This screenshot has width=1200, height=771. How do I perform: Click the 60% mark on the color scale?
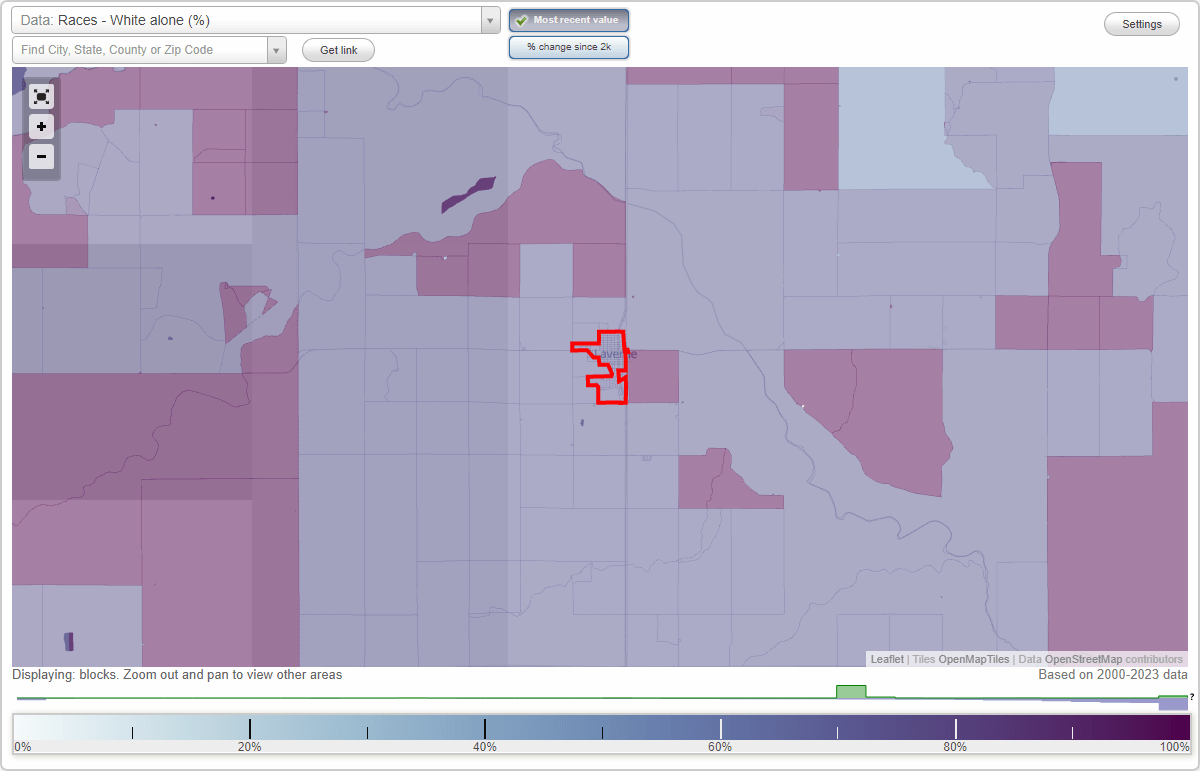720,727
